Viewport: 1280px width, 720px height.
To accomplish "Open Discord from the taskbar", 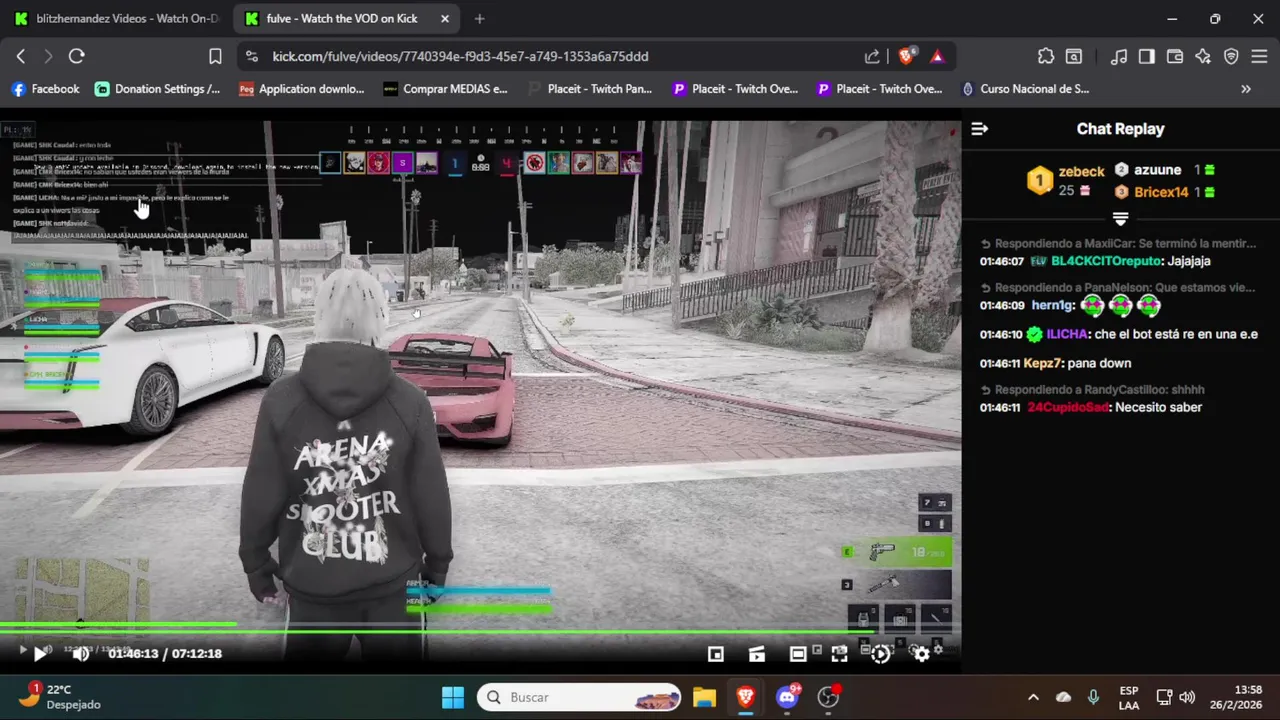I will (x=787, y=697).
